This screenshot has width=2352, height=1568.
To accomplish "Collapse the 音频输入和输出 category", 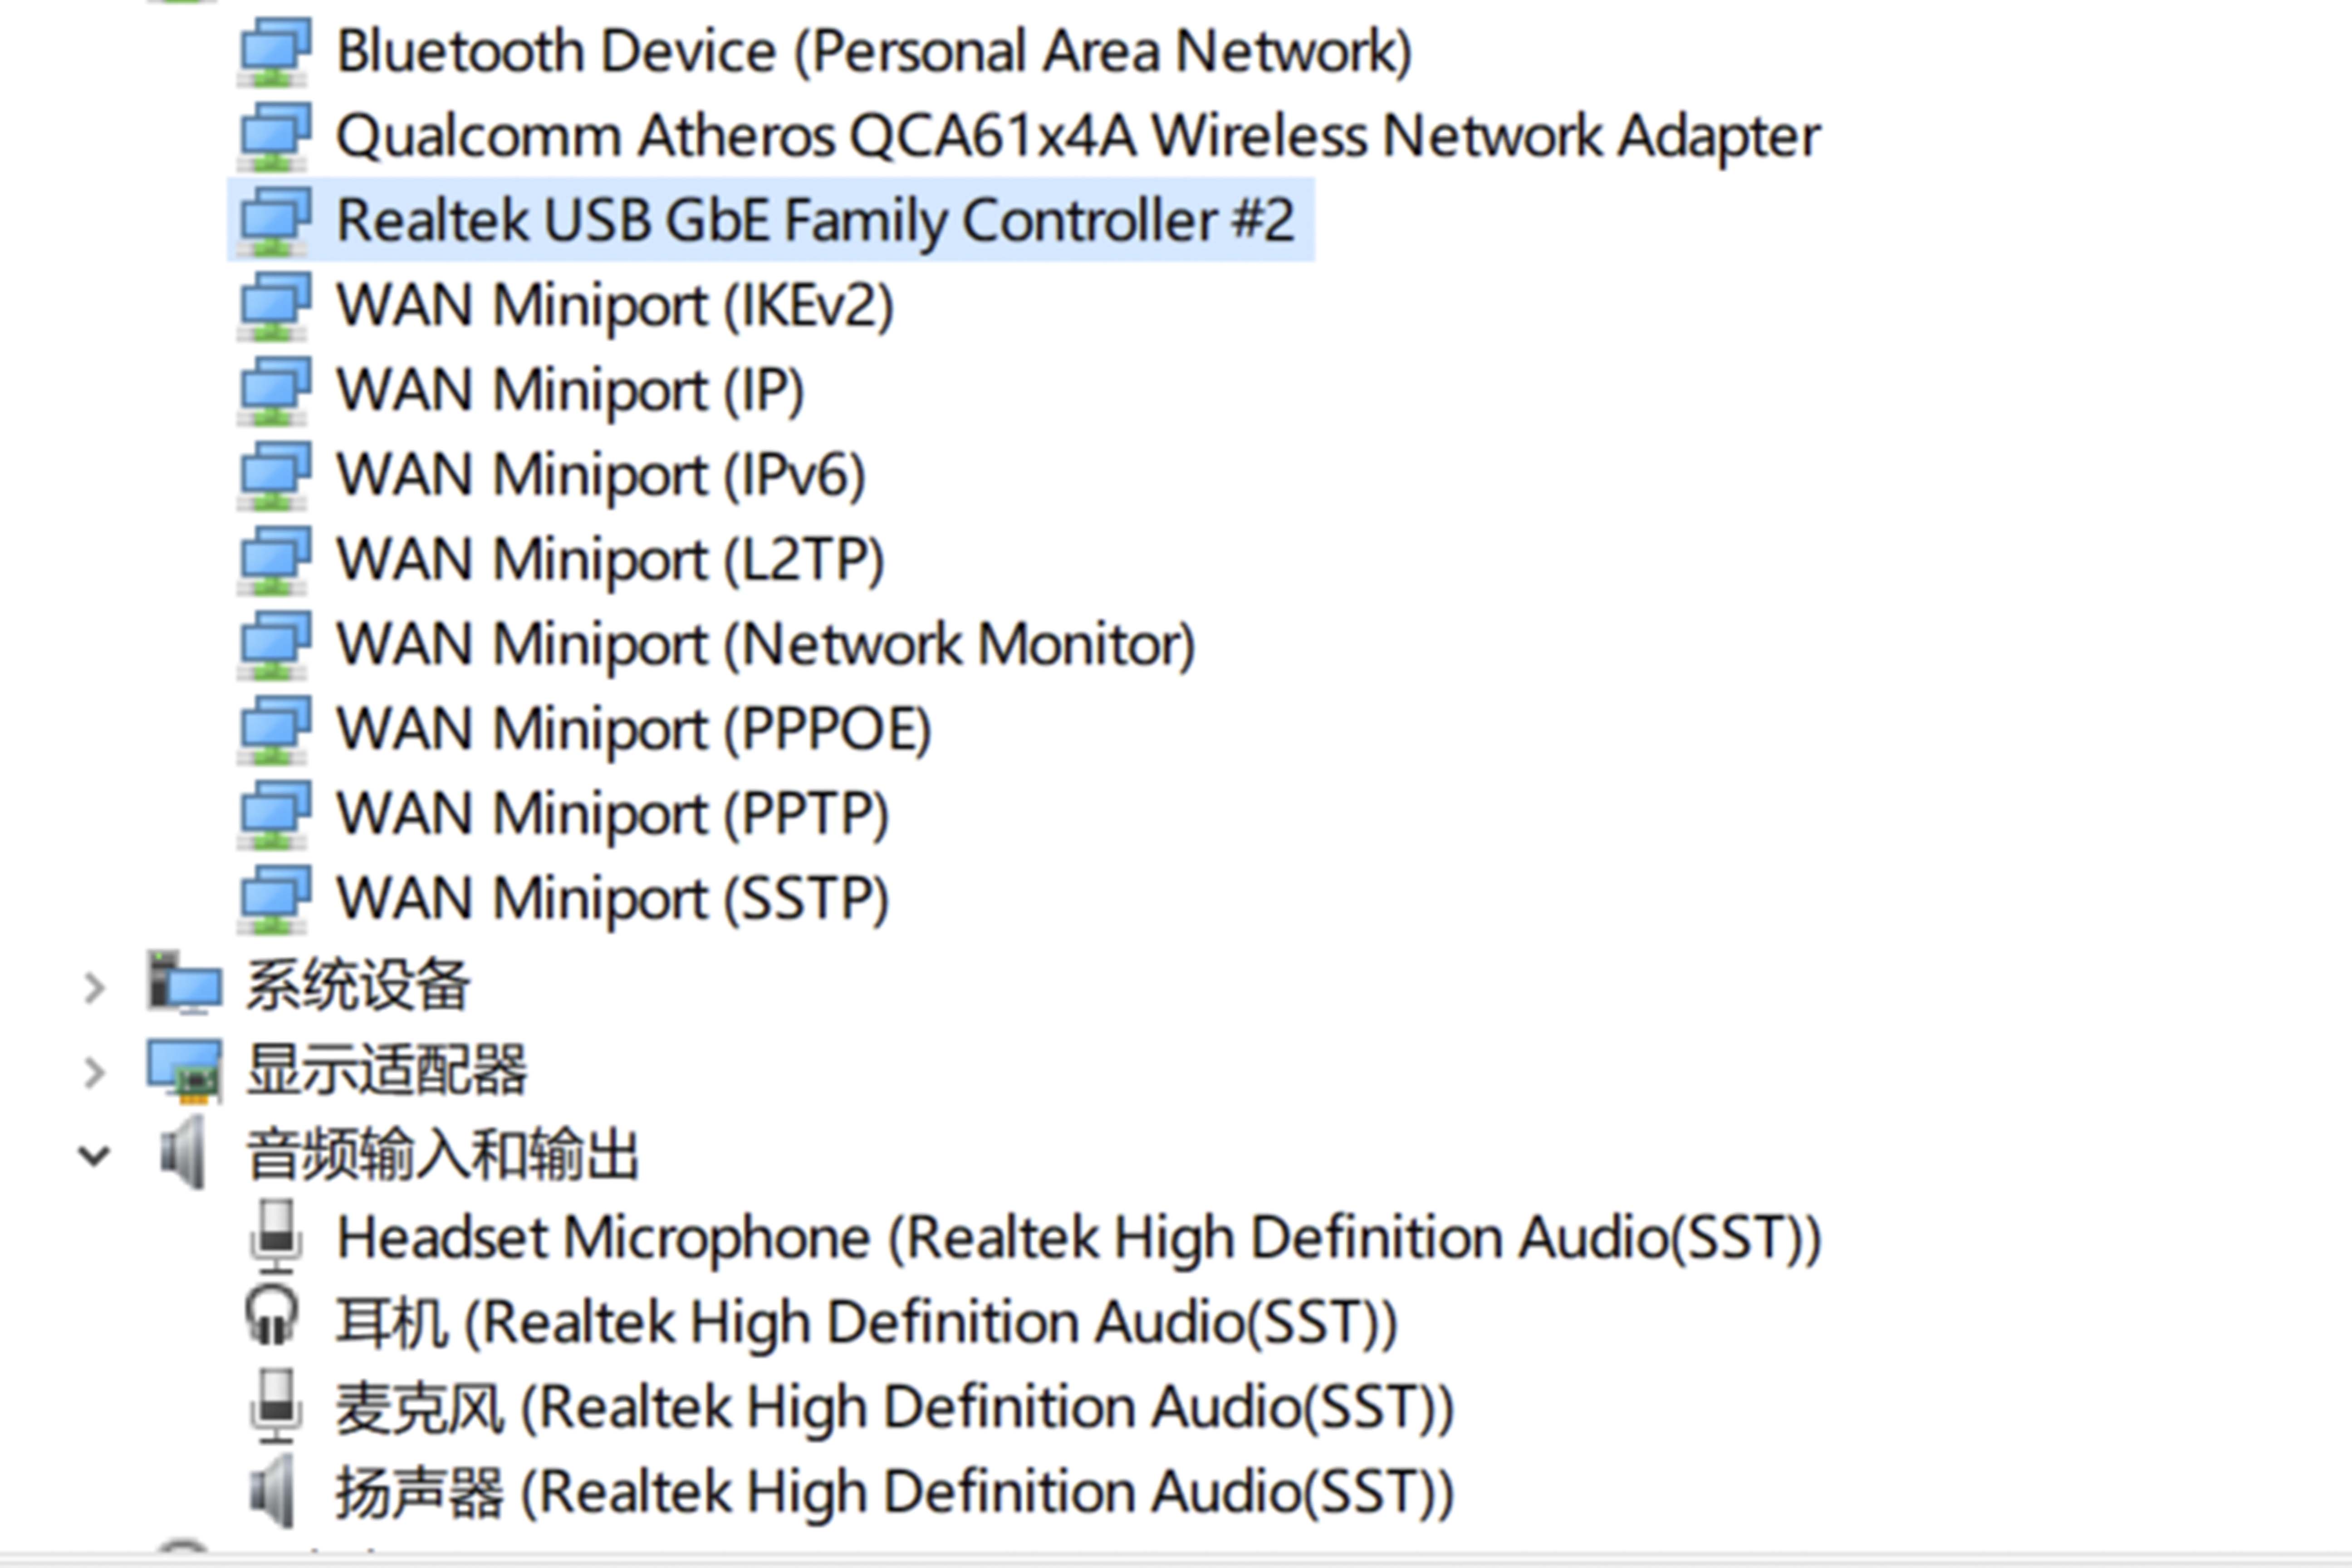I will point(95,1157).
